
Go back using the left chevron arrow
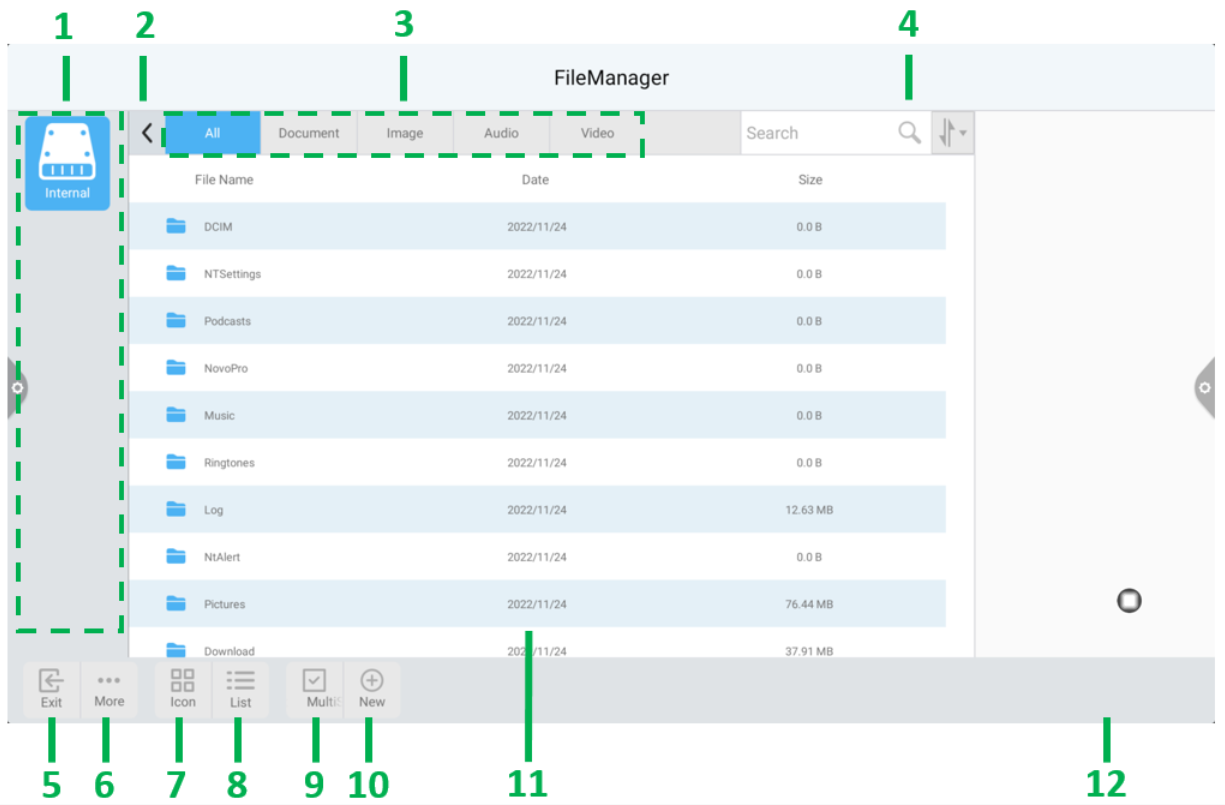[x=147, y=133]
